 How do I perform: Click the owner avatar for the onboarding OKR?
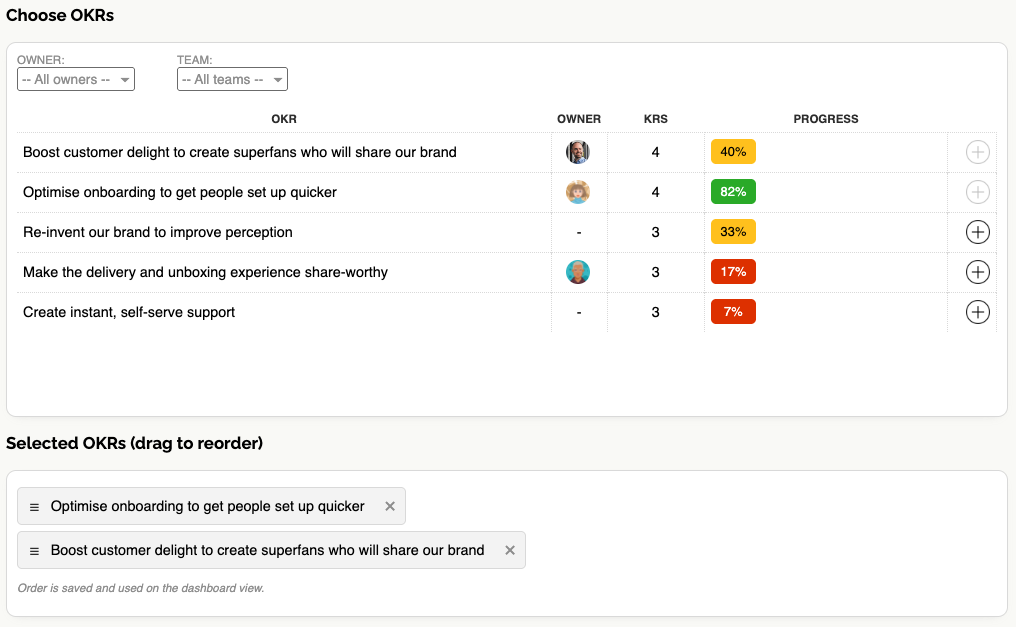pos(578,192)
